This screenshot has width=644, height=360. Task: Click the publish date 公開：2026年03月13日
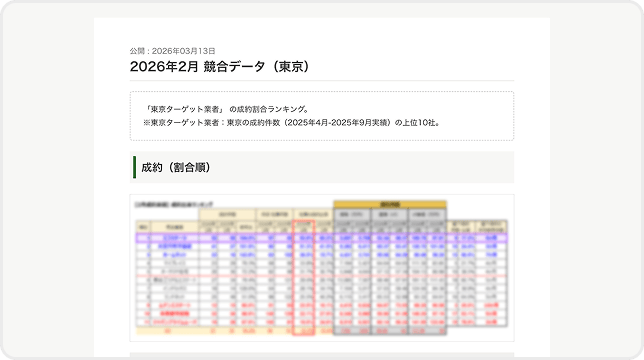tap(172, 51)
